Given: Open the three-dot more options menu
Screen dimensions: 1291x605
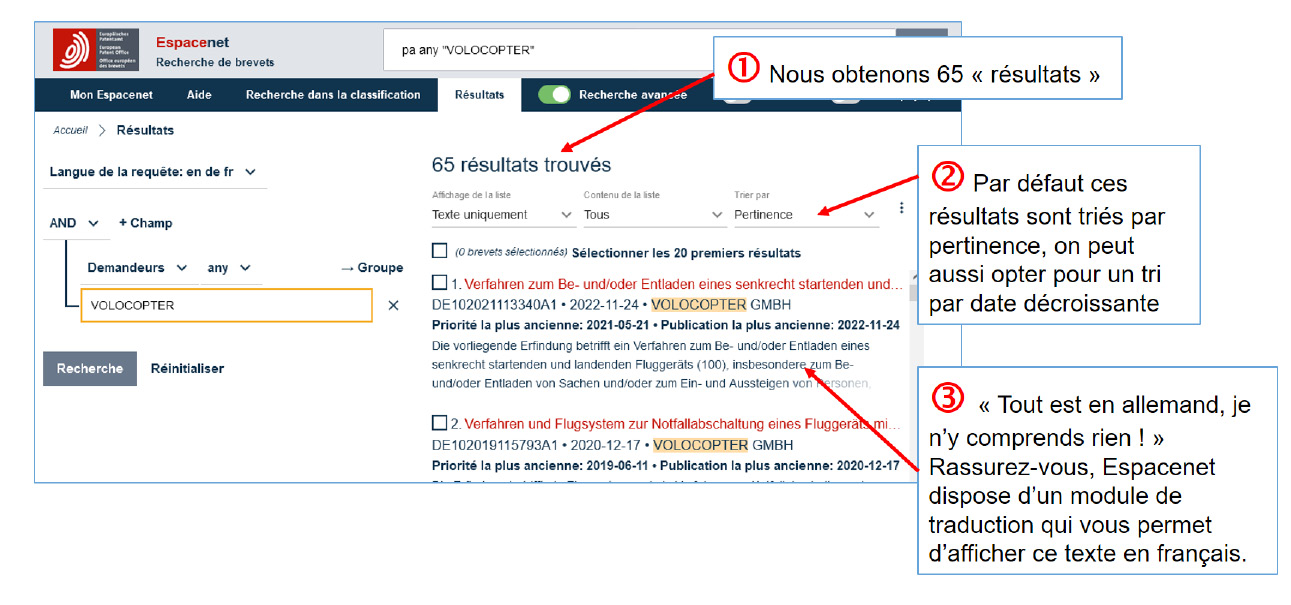Looking at the screenshot, I should tap(901, 208).
